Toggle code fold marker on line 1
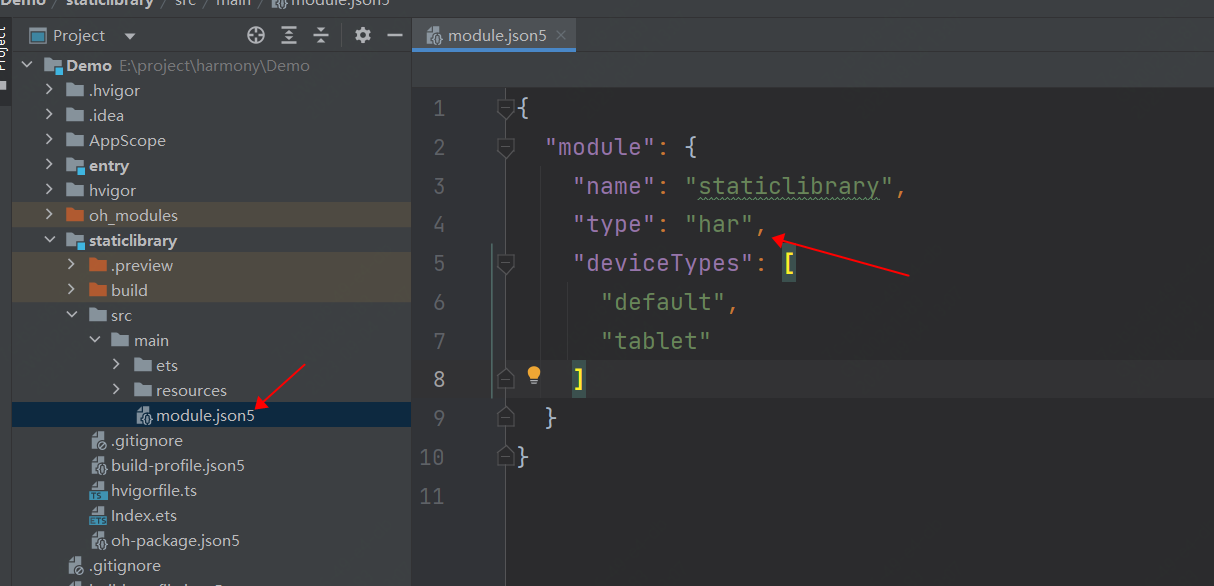 506,109
